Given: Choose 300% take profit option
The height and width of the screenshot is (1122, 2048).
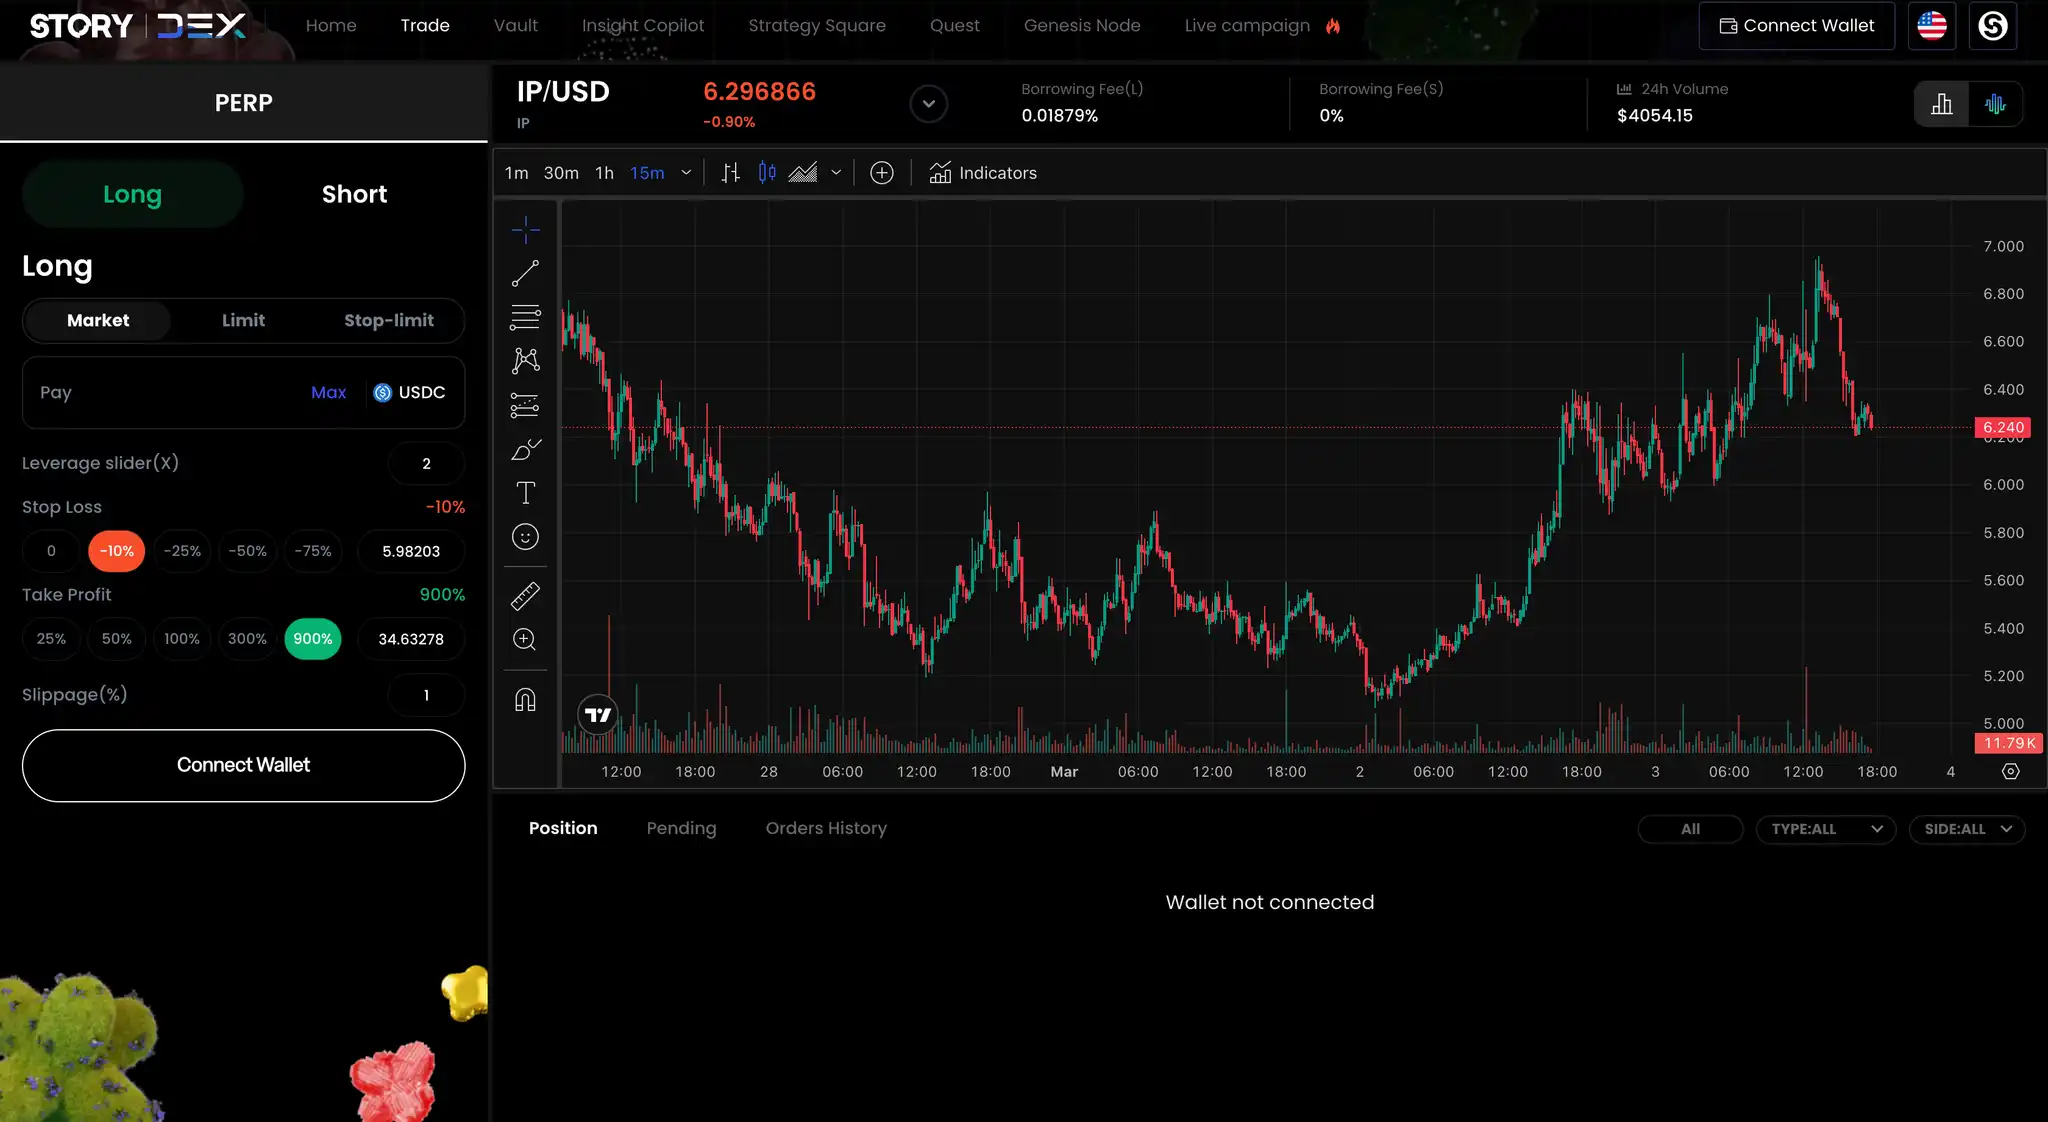Looking at the screenshot, I should [247, 639].
